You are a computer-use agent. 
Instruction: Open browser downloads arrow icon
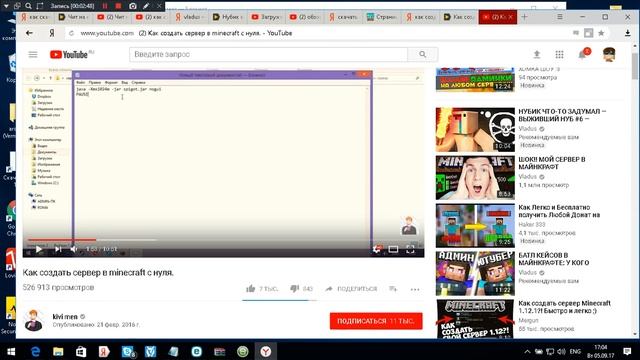[x=628, y=33]
